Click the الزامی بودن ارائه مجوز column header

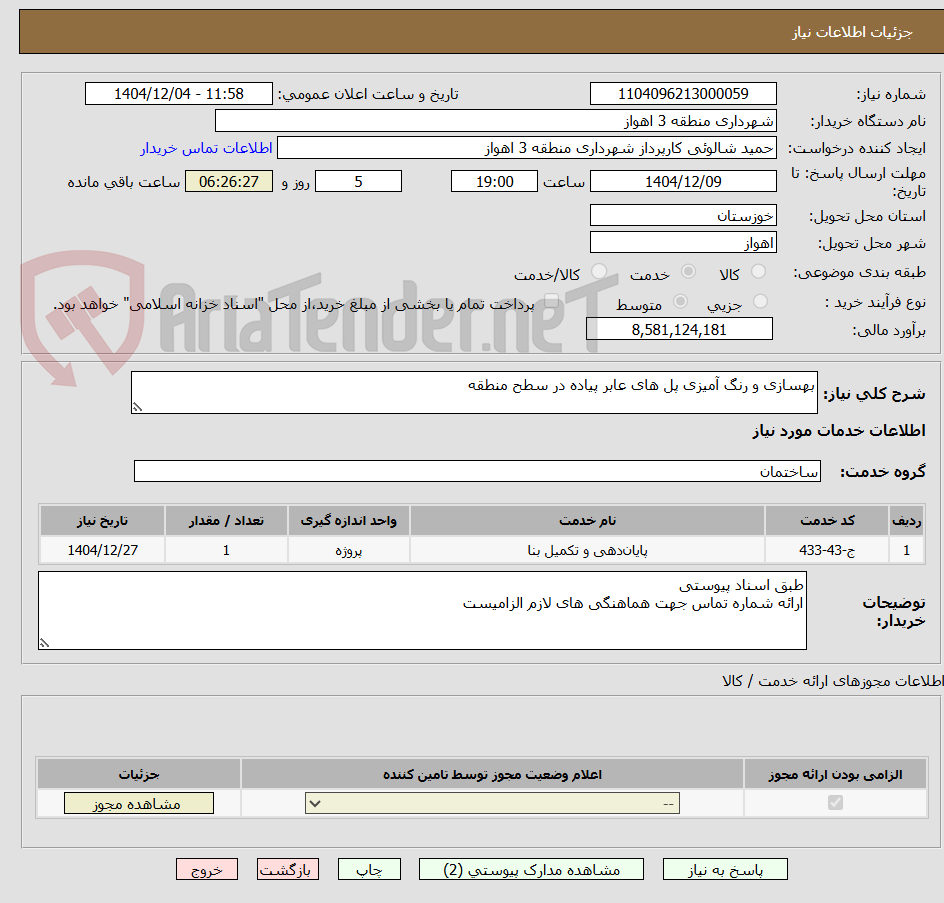(836, 774)
